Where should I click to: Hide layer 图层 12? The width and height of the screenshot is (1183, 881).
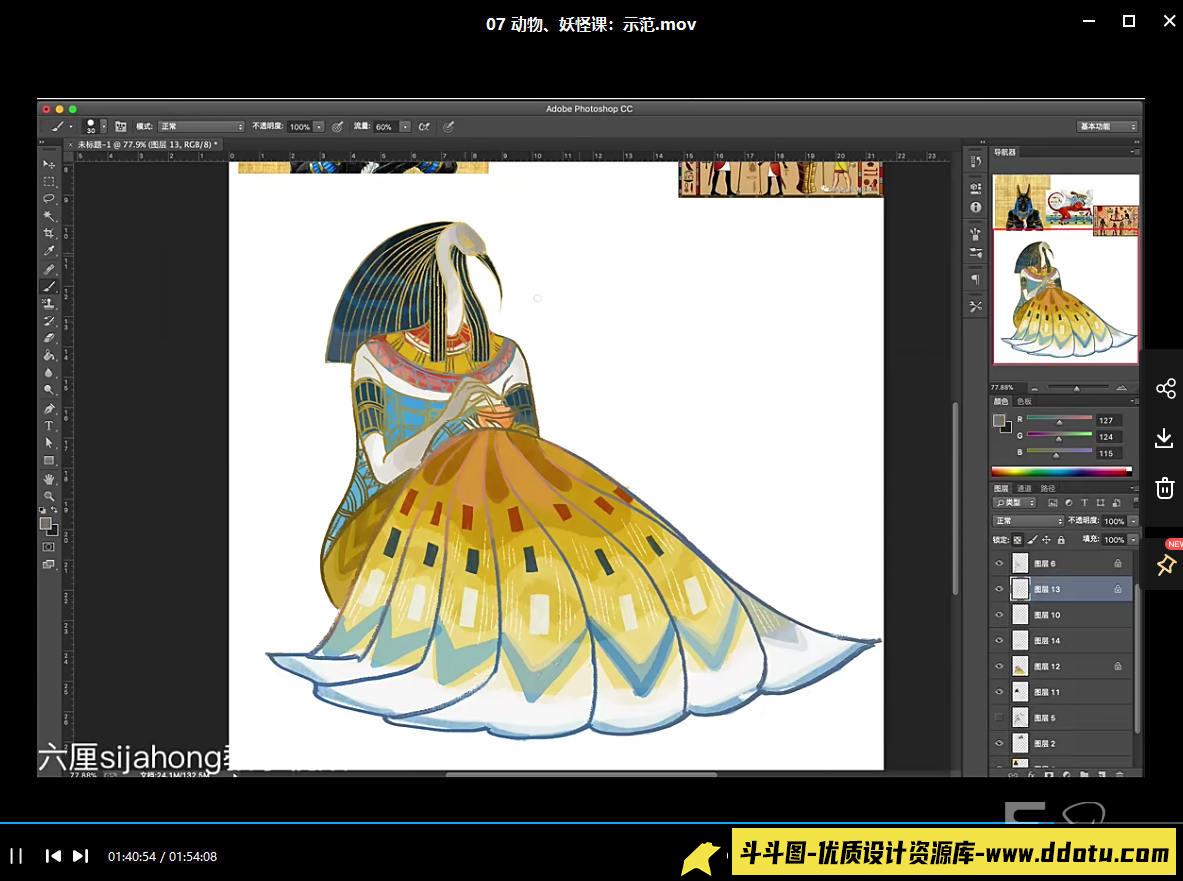coord(999,666)
